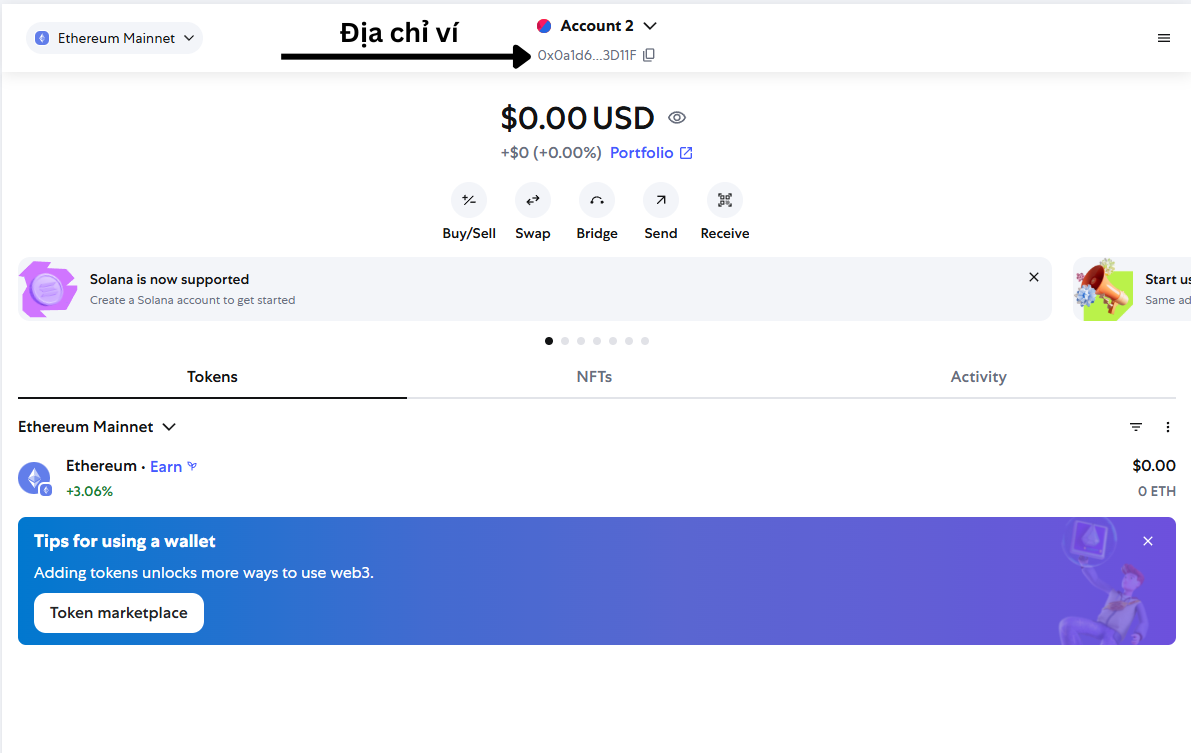This screenshot has height=753, width=1191.
Task: Open the hamburger menu at top right
Action: click(x=1163, y=38)
